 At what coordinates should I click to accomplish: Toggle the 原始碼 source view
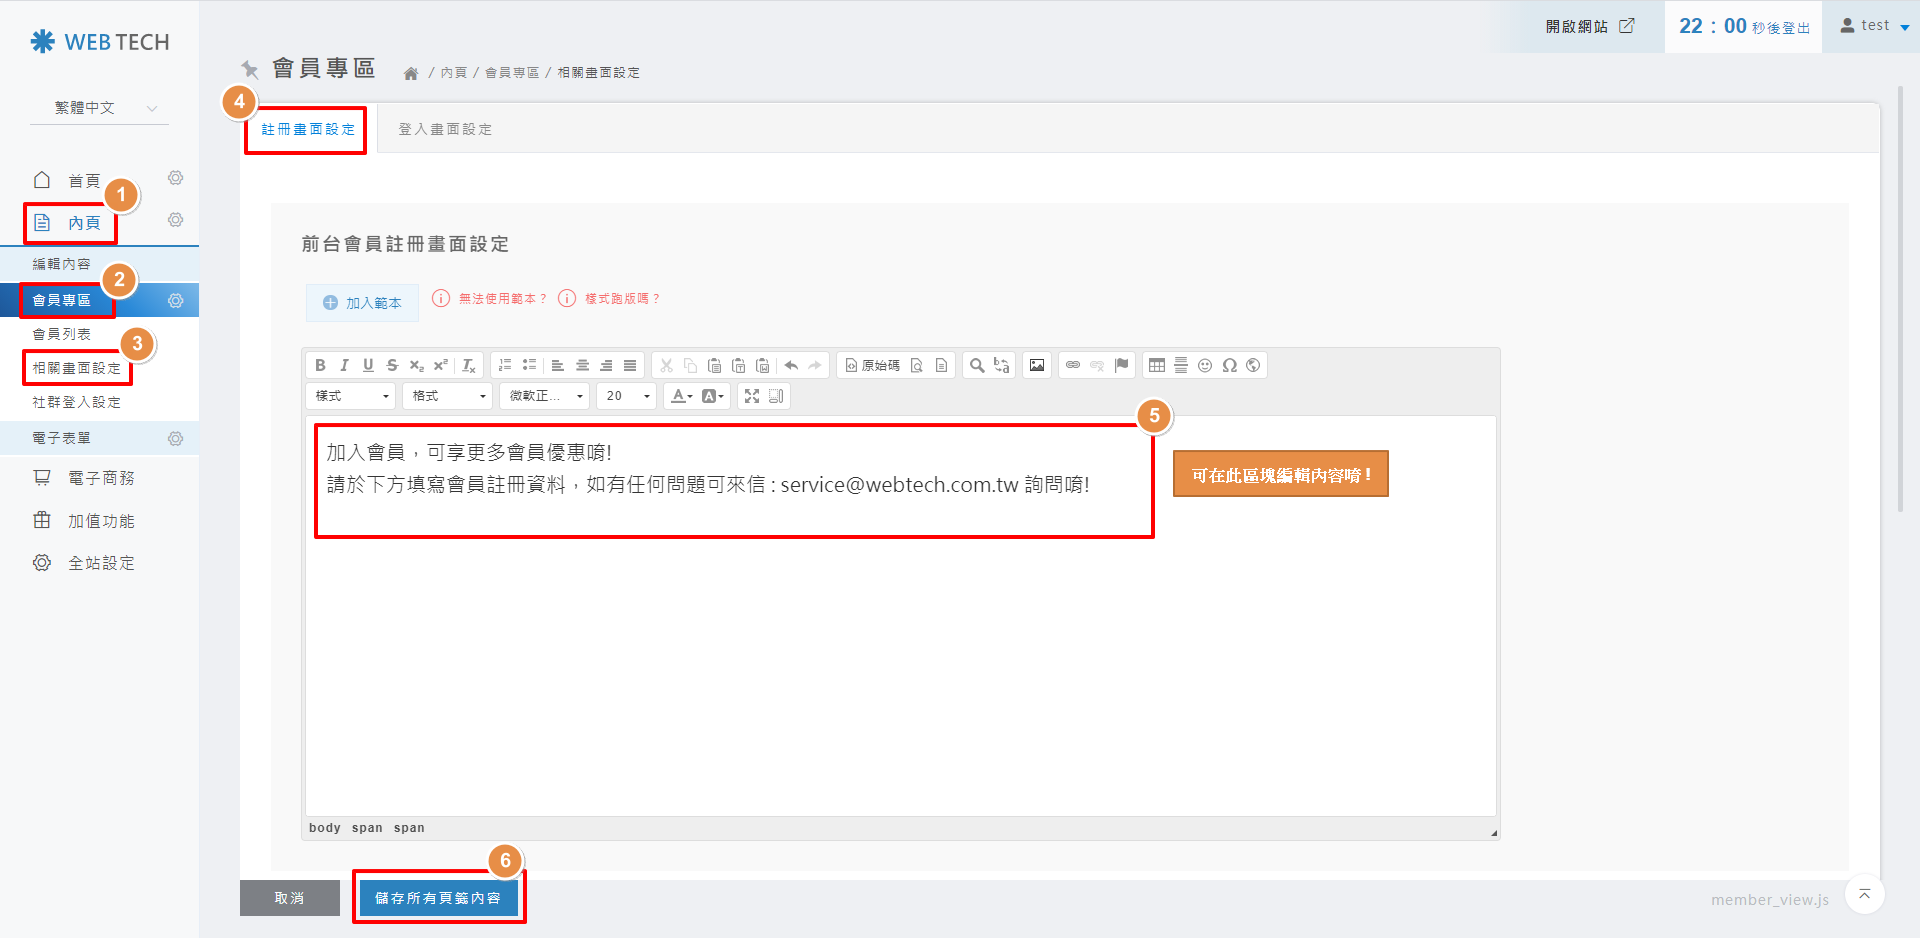click(872, 365)
